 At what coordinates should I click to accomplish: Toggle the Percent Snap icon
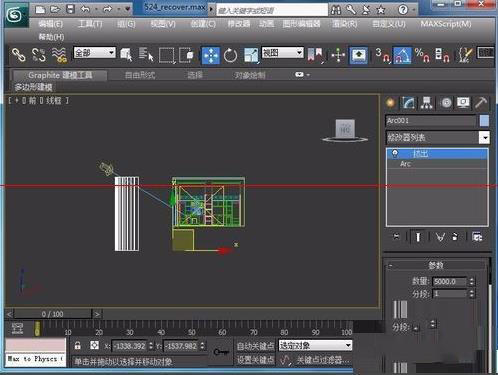tap(422, 55)
